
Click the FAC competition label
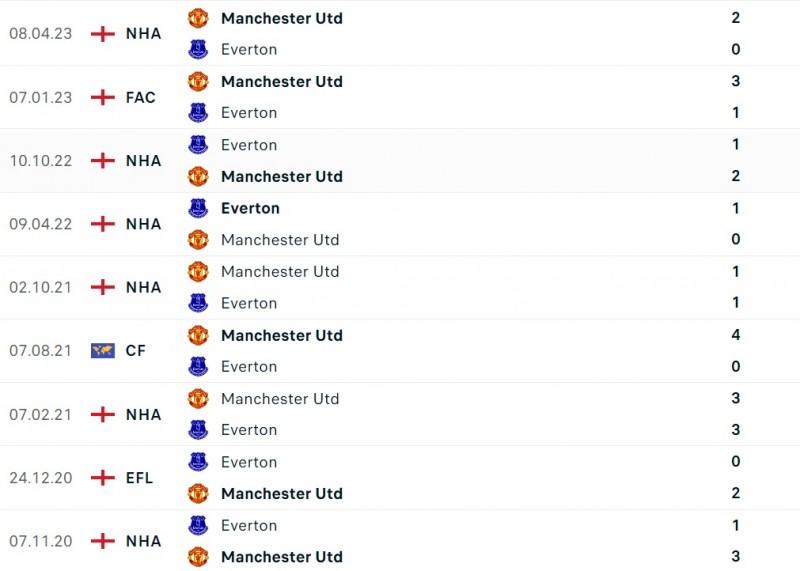click(141, 97)
